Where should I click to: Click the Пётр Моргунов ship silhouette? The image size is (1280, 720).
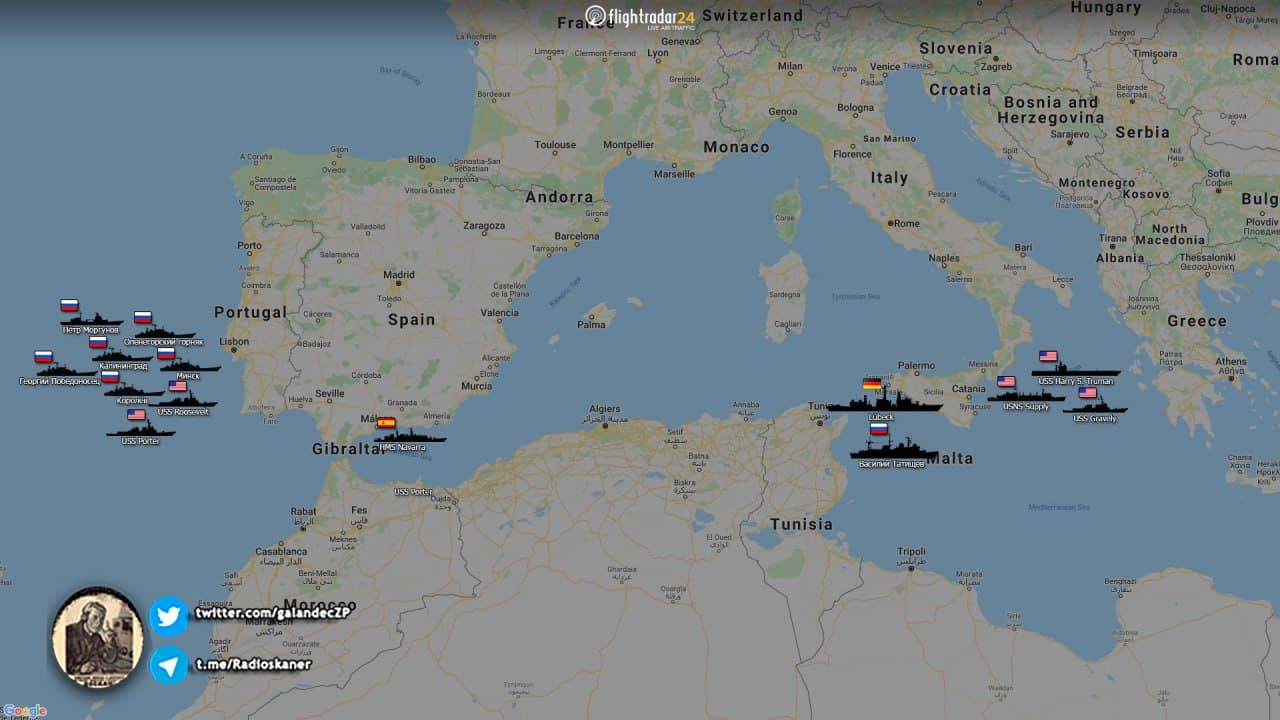tap(91, 320)
